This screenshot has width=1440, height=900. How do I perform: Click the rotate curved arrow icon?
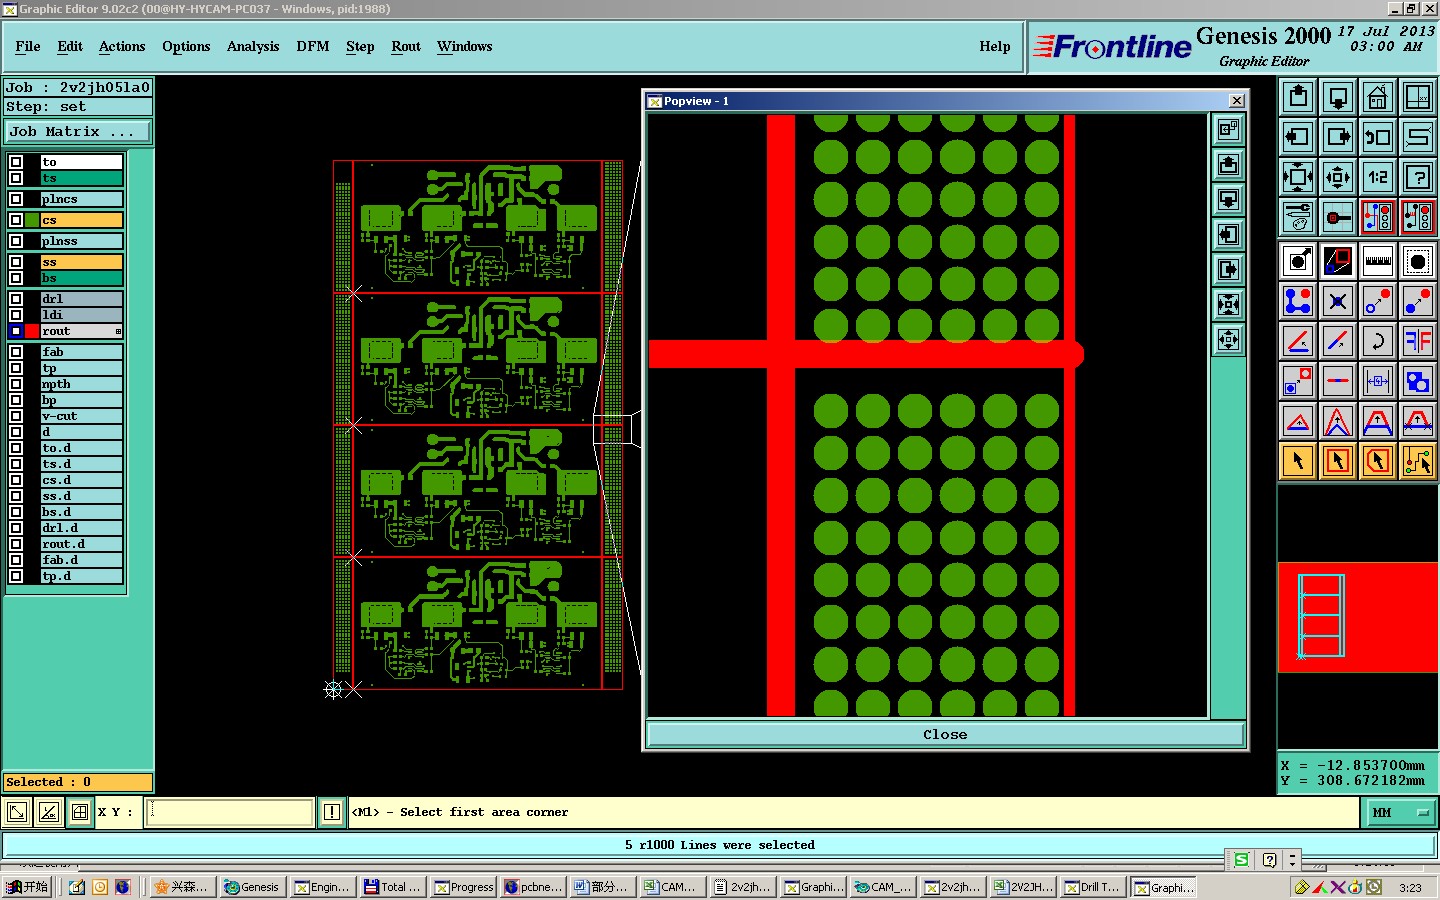coord(1378,341)
